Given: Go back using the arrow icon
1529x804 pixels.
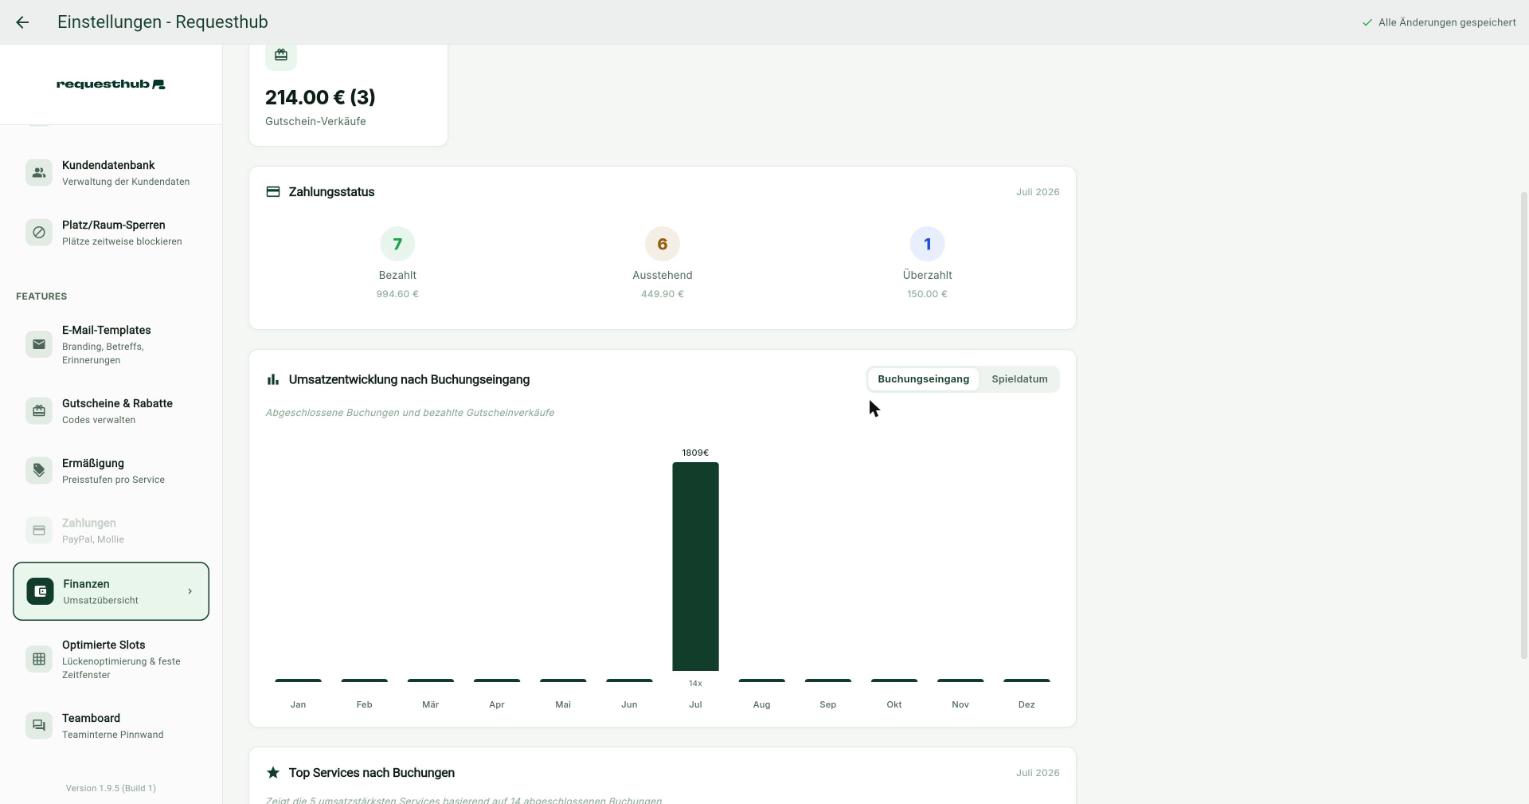Looking at the screenshot, I should (22, 22).
